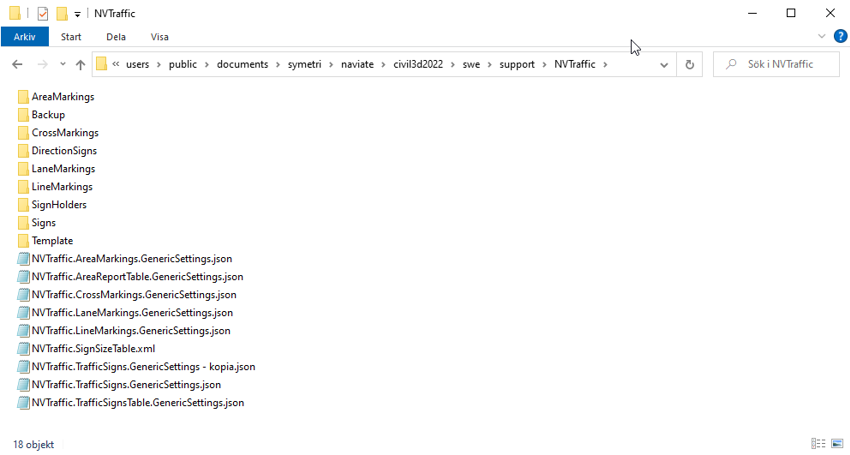
Task: Click the NVTraffic.LineMarkings.GenericSettings.json file icon
Action: 23,330
